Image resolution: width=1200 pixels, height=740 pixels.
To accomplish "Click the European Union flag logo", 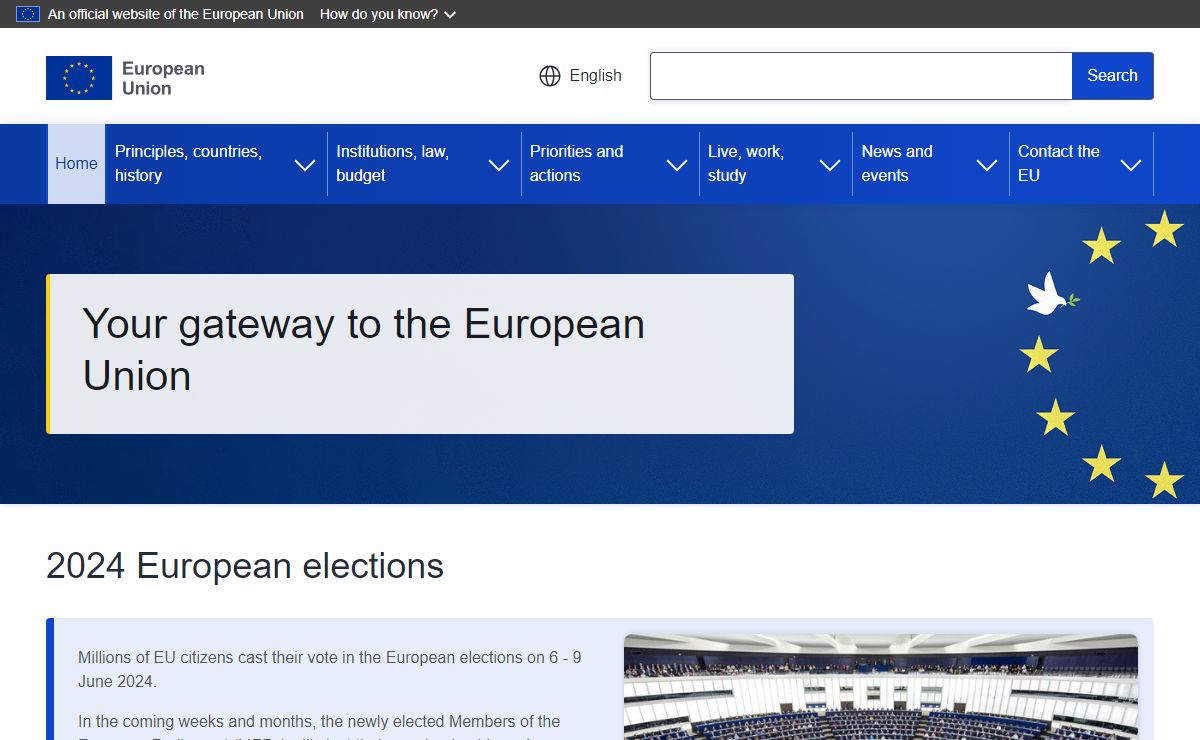I will [79, 78].
